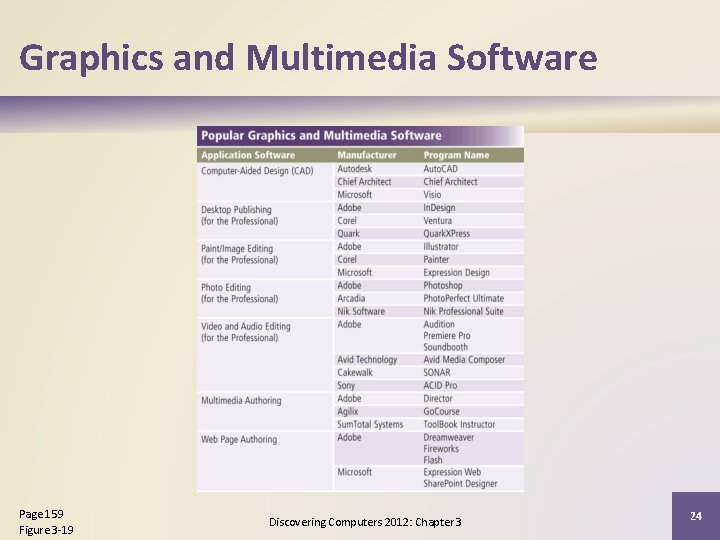Select Chief Architect in the Manufacturer column
Viewport: 720px width, 540px height.
(x=364, y=182)
